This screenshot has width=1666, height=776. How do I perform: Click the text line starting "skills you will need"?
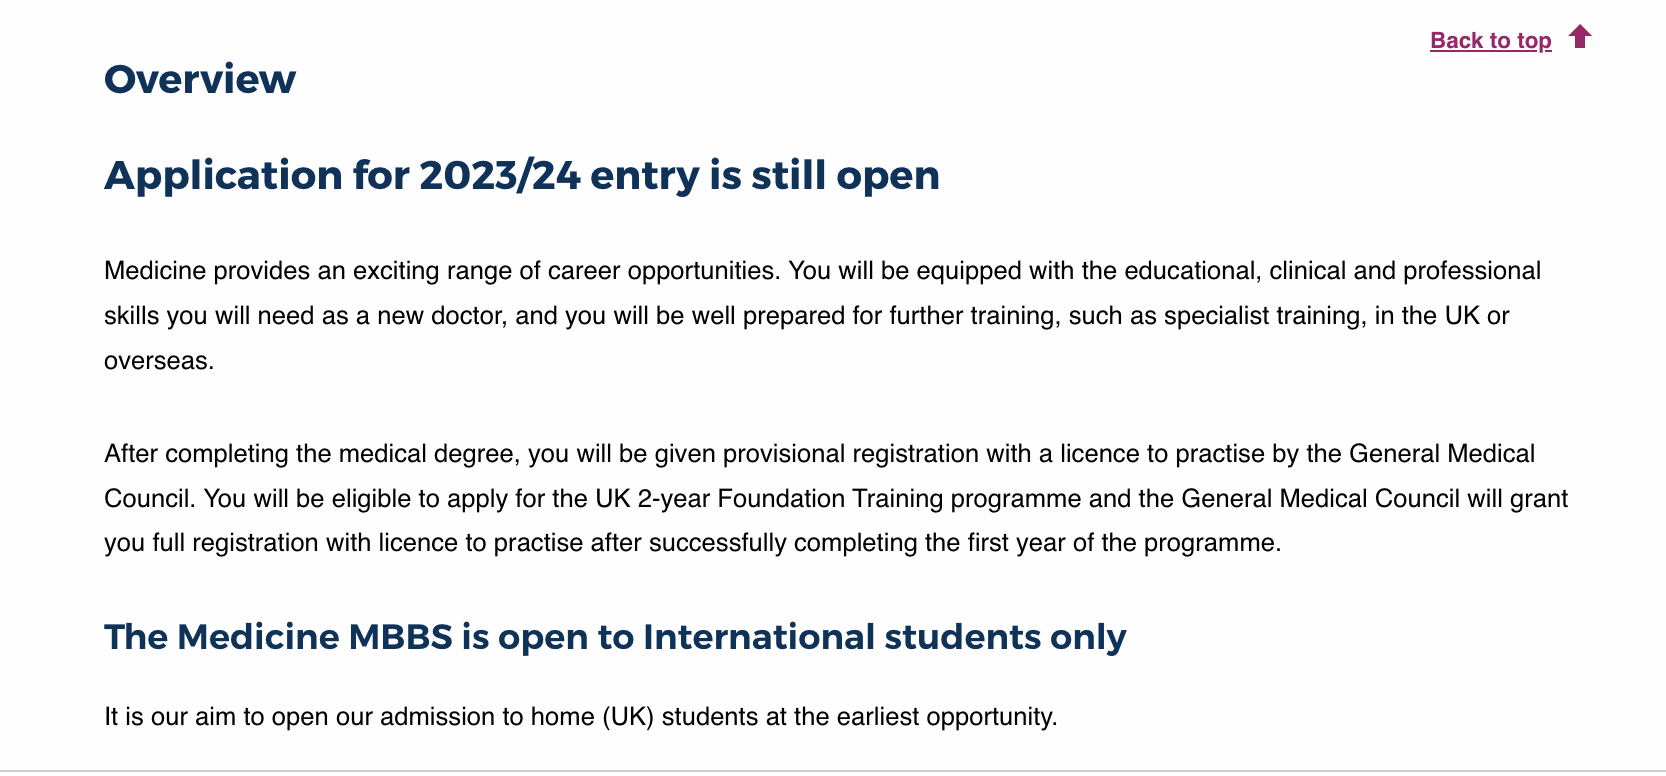click(x=806, y=316)
